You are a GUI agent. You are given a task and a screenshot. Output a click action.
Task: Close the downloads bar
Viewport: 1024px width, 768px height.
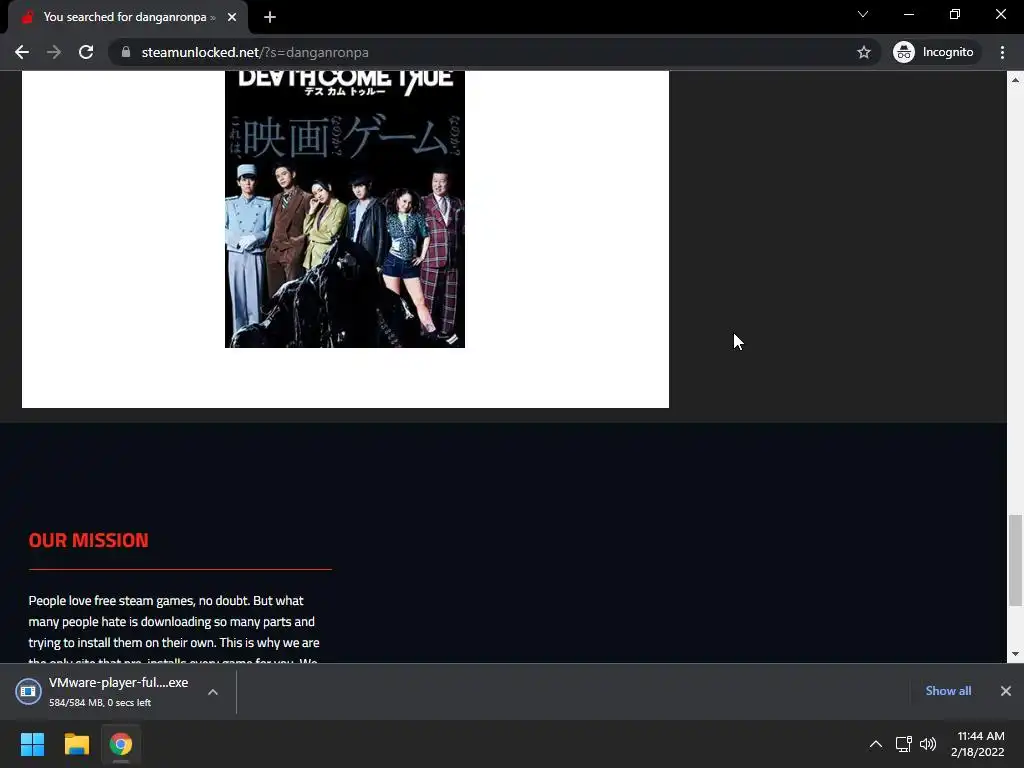pyautogui.click(x=1006, y=691)
